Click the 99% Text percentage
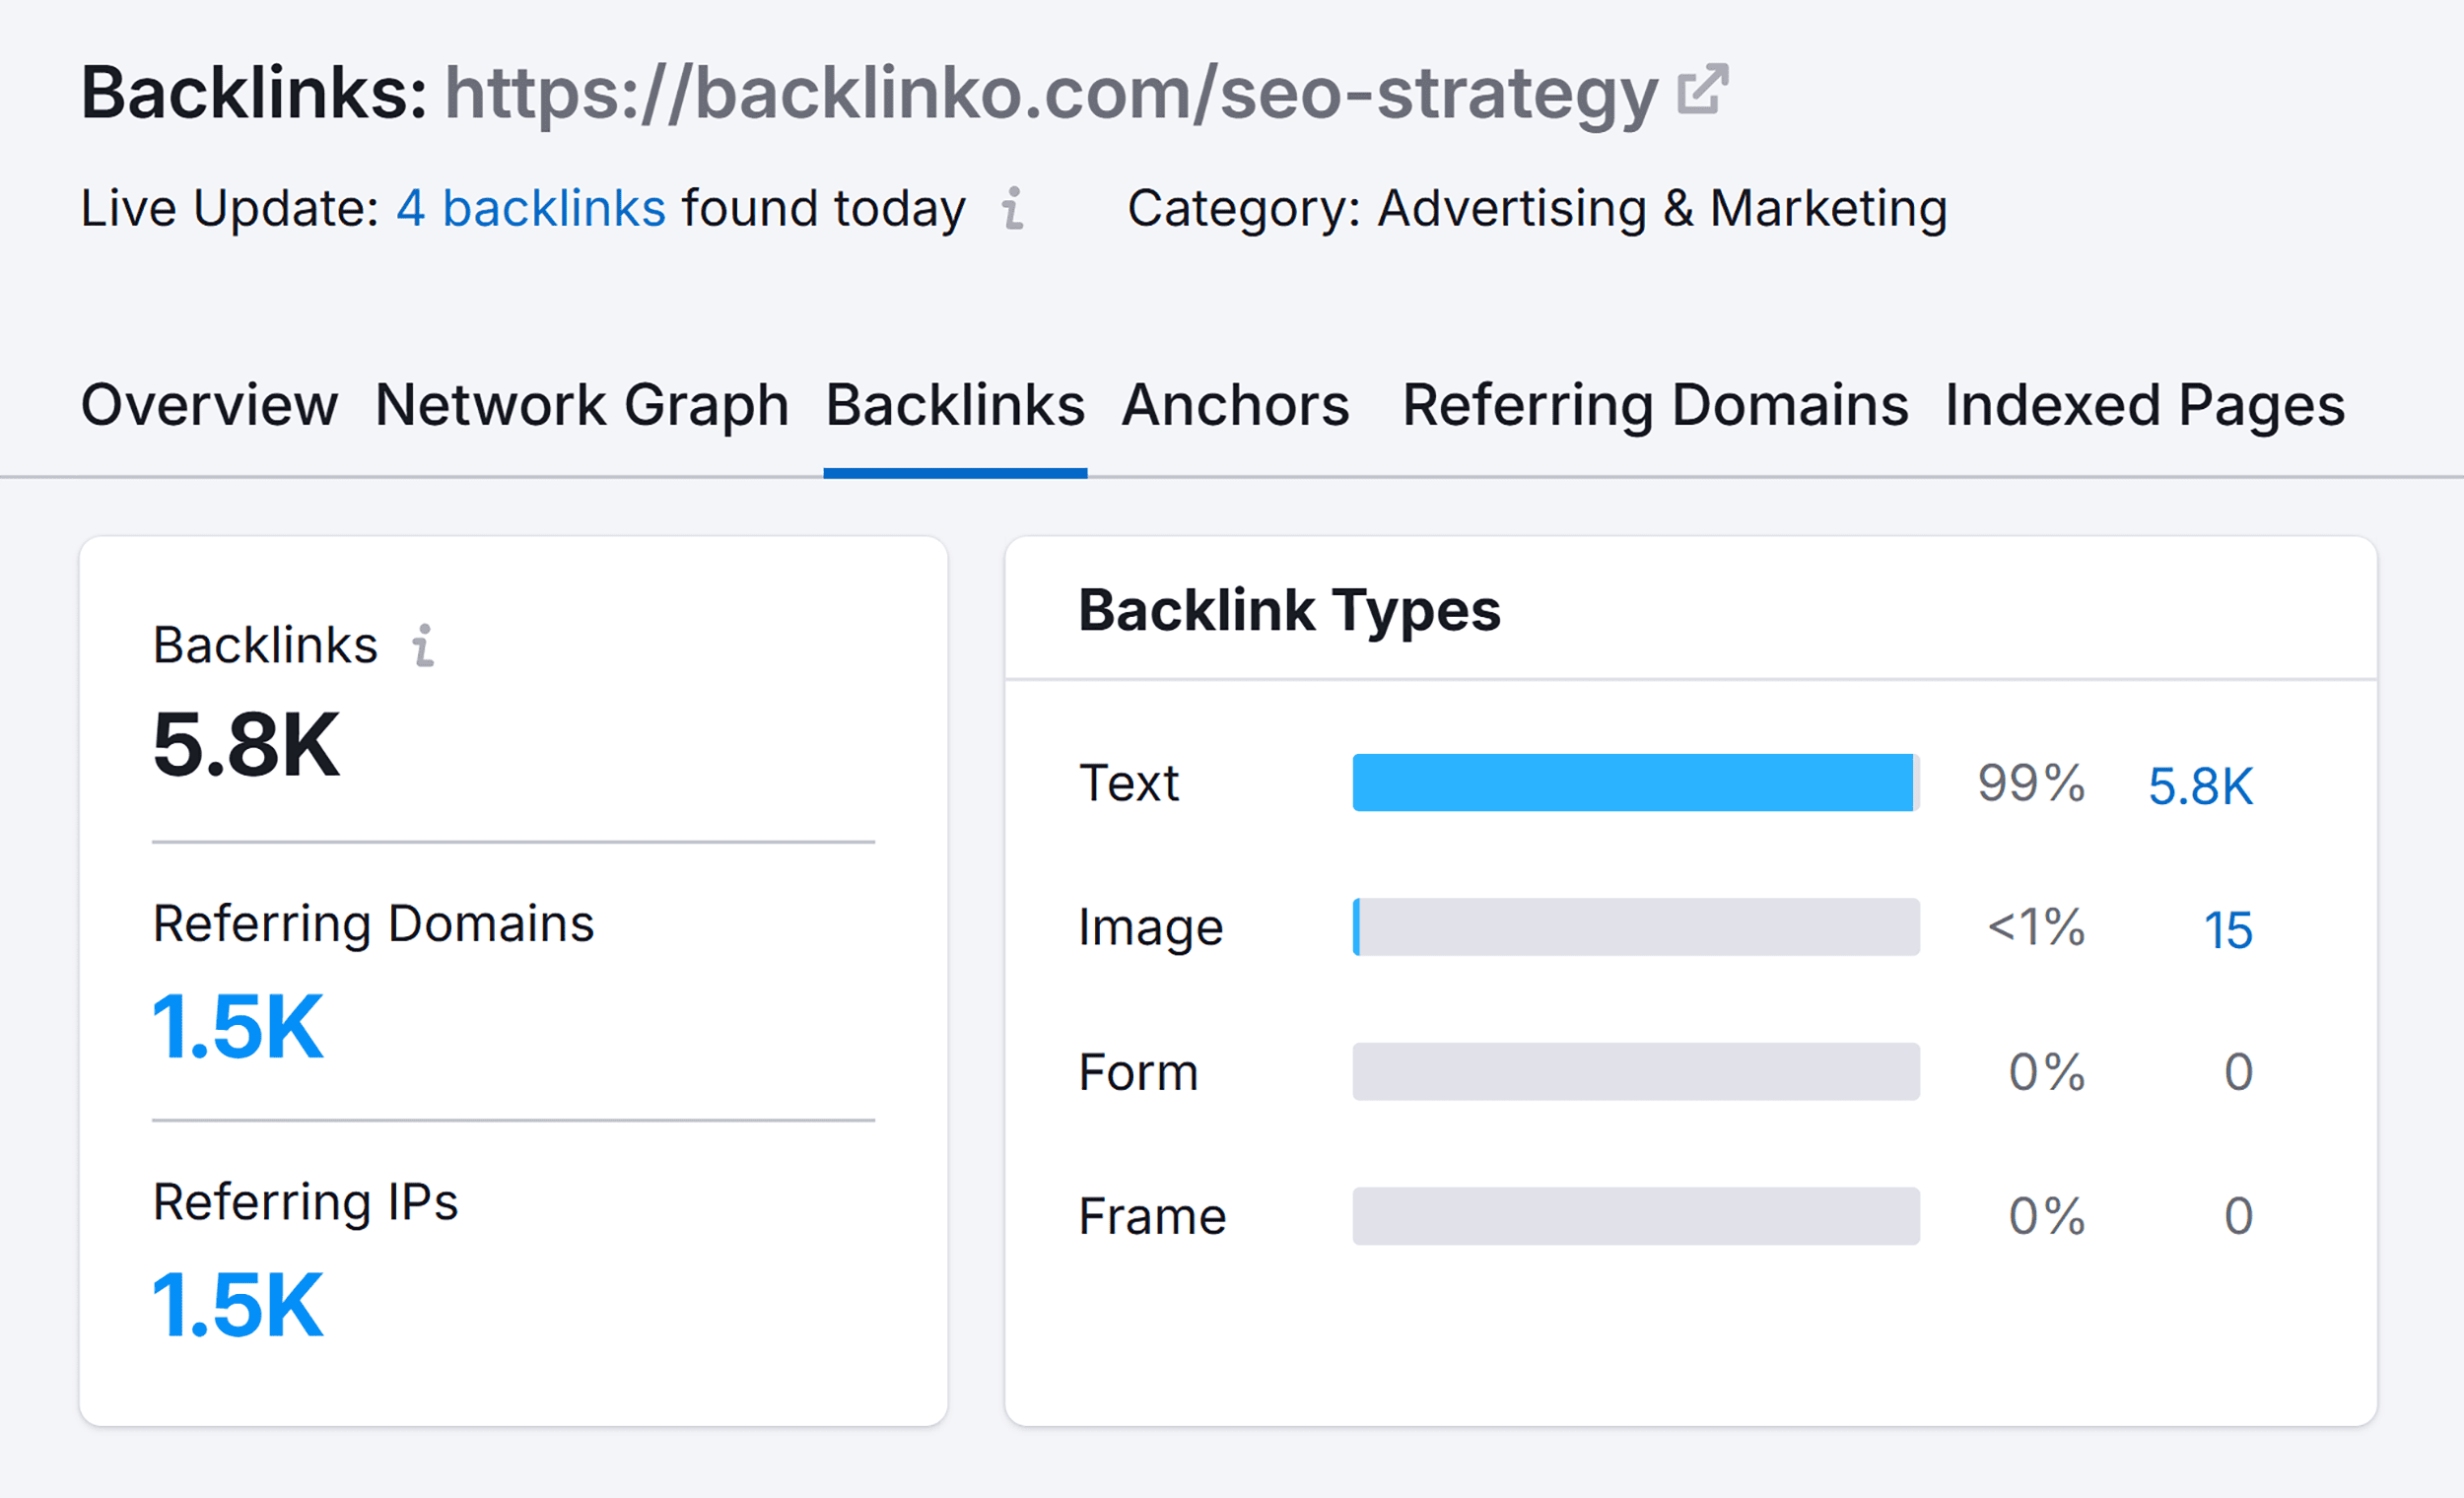 [x=2031, y=782]
